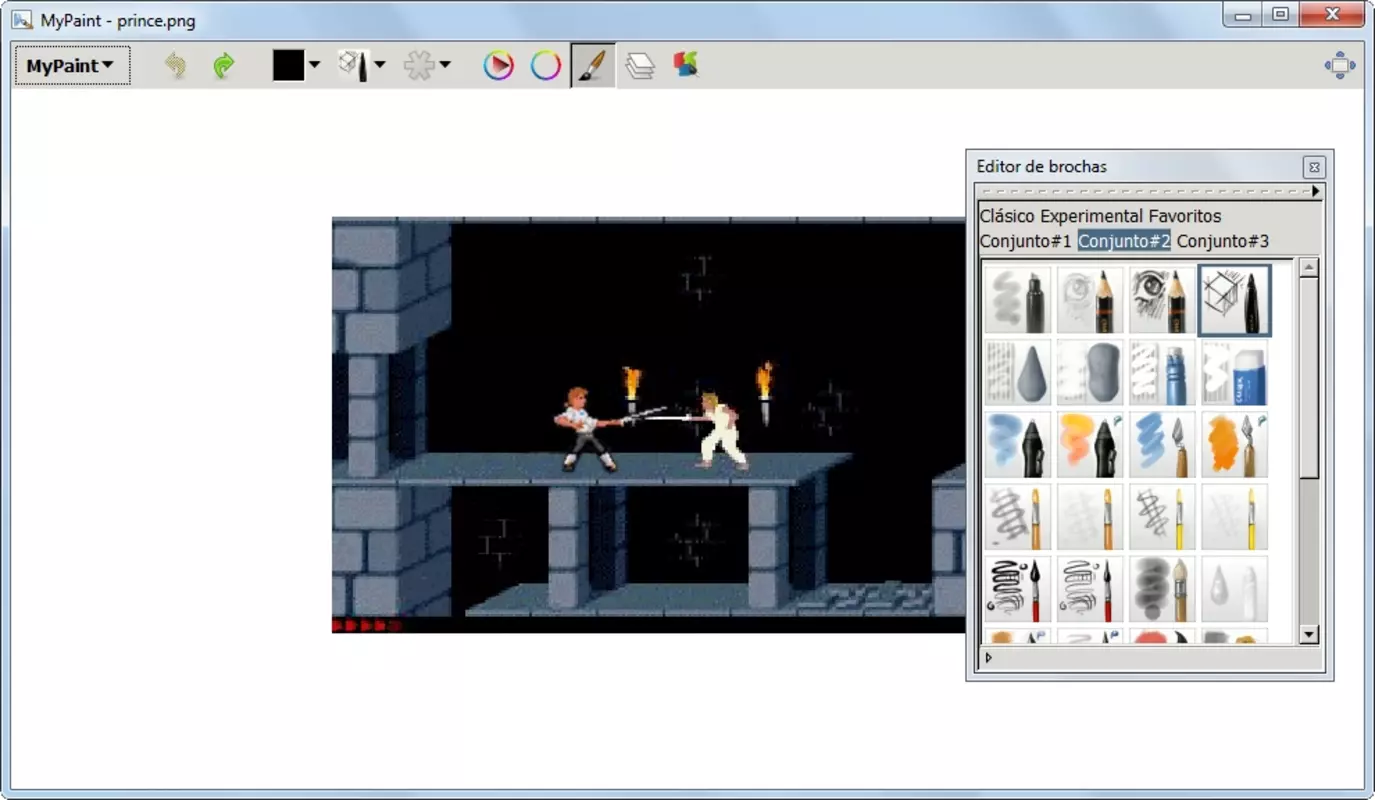Select the gray kneaded eraser brush
This screenshot has height=800, width=1375.
point(1090,372)
